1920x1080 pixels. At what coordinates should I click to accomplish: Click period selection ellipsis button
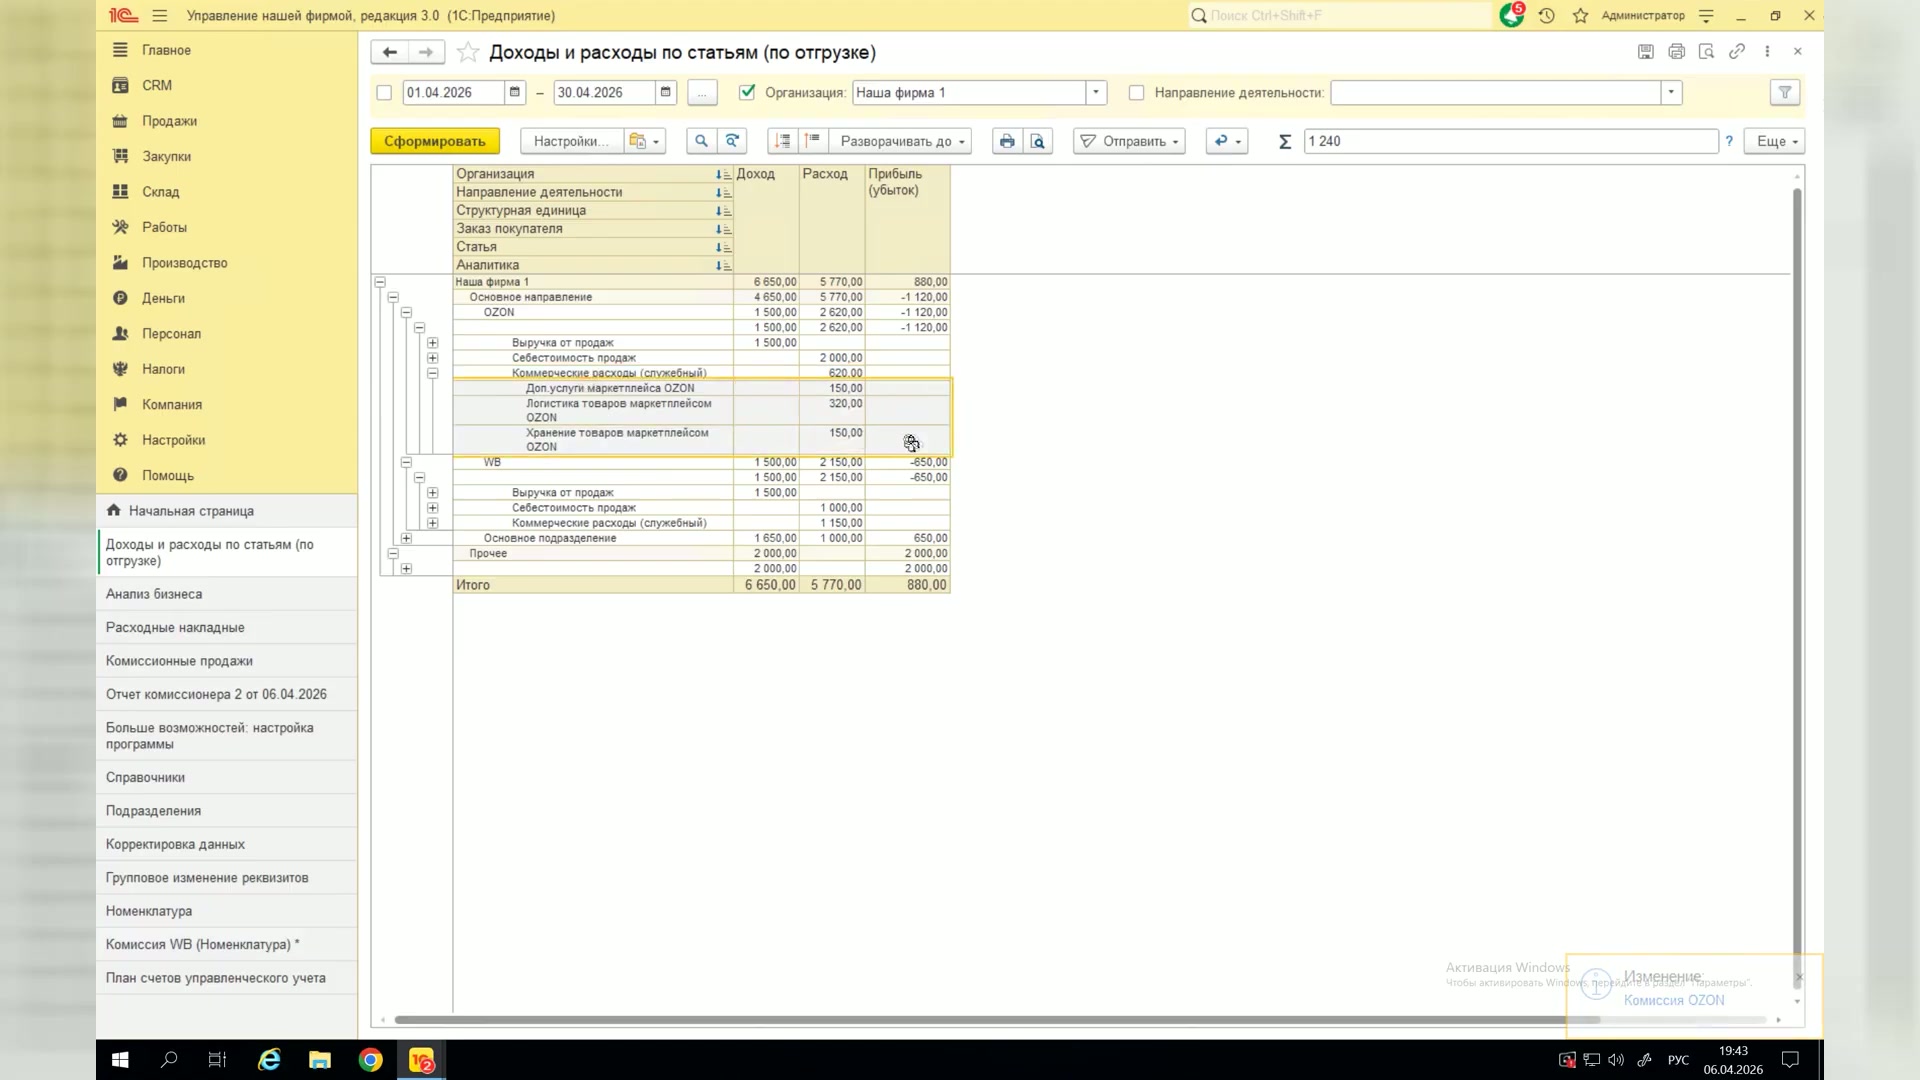point(702,92)
